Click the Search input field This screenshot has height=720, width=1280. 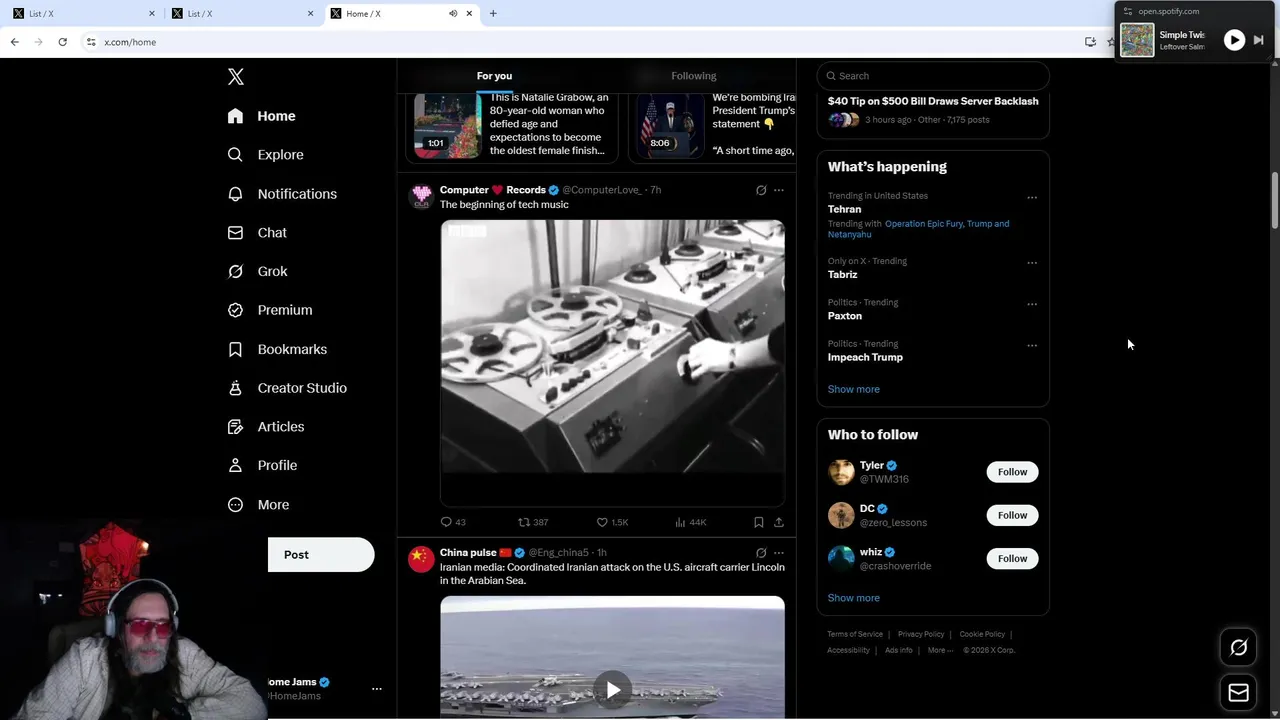[x=933, y=76]
